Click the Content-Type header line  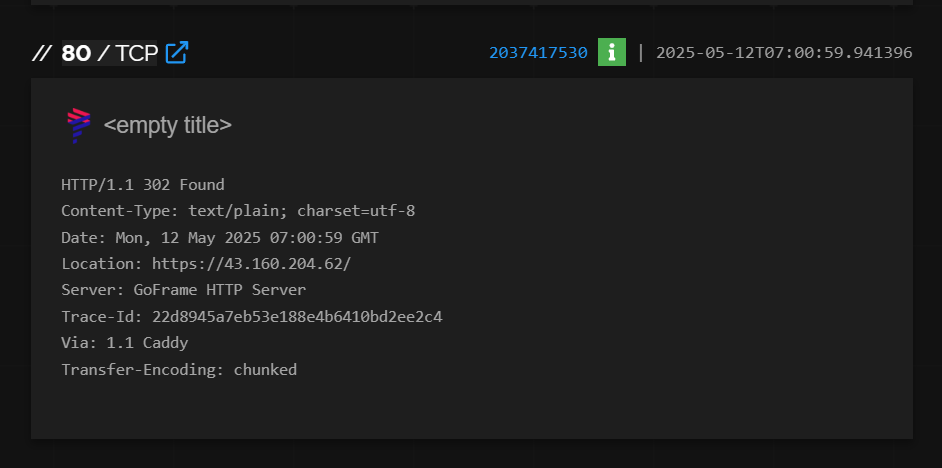tap(238, 211)
